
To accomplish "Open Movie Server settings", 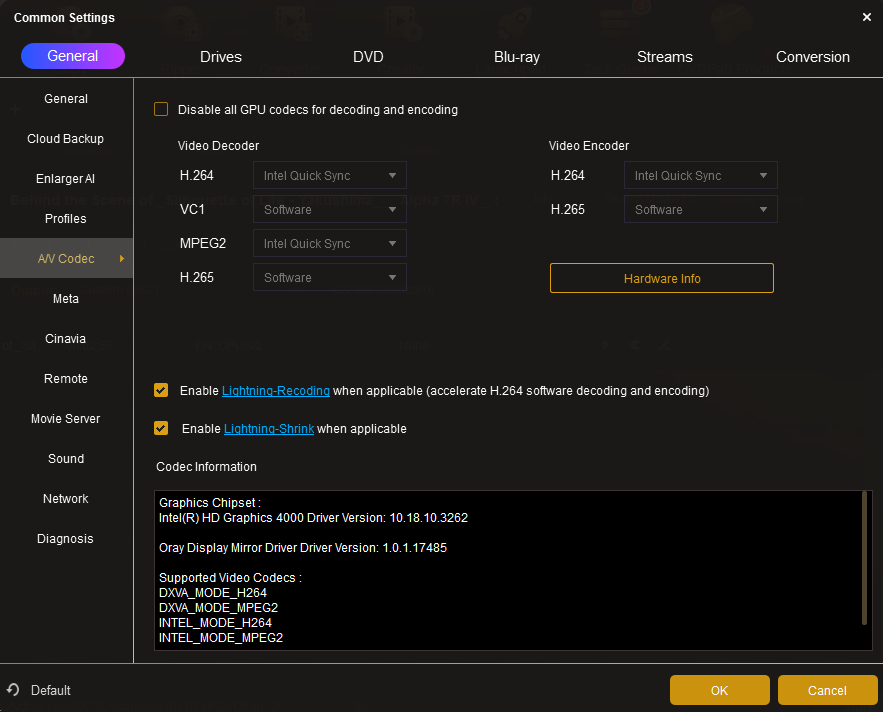I will (66, 419).
